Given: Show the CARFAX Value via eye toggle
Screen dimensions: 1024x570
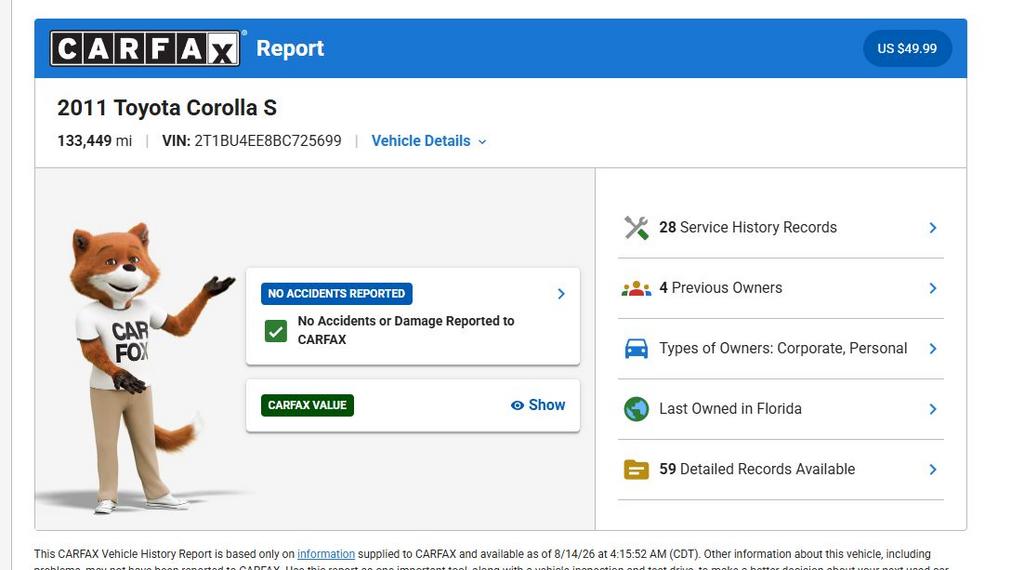Looking at the screenshot, I should click(x=537, y=405).
